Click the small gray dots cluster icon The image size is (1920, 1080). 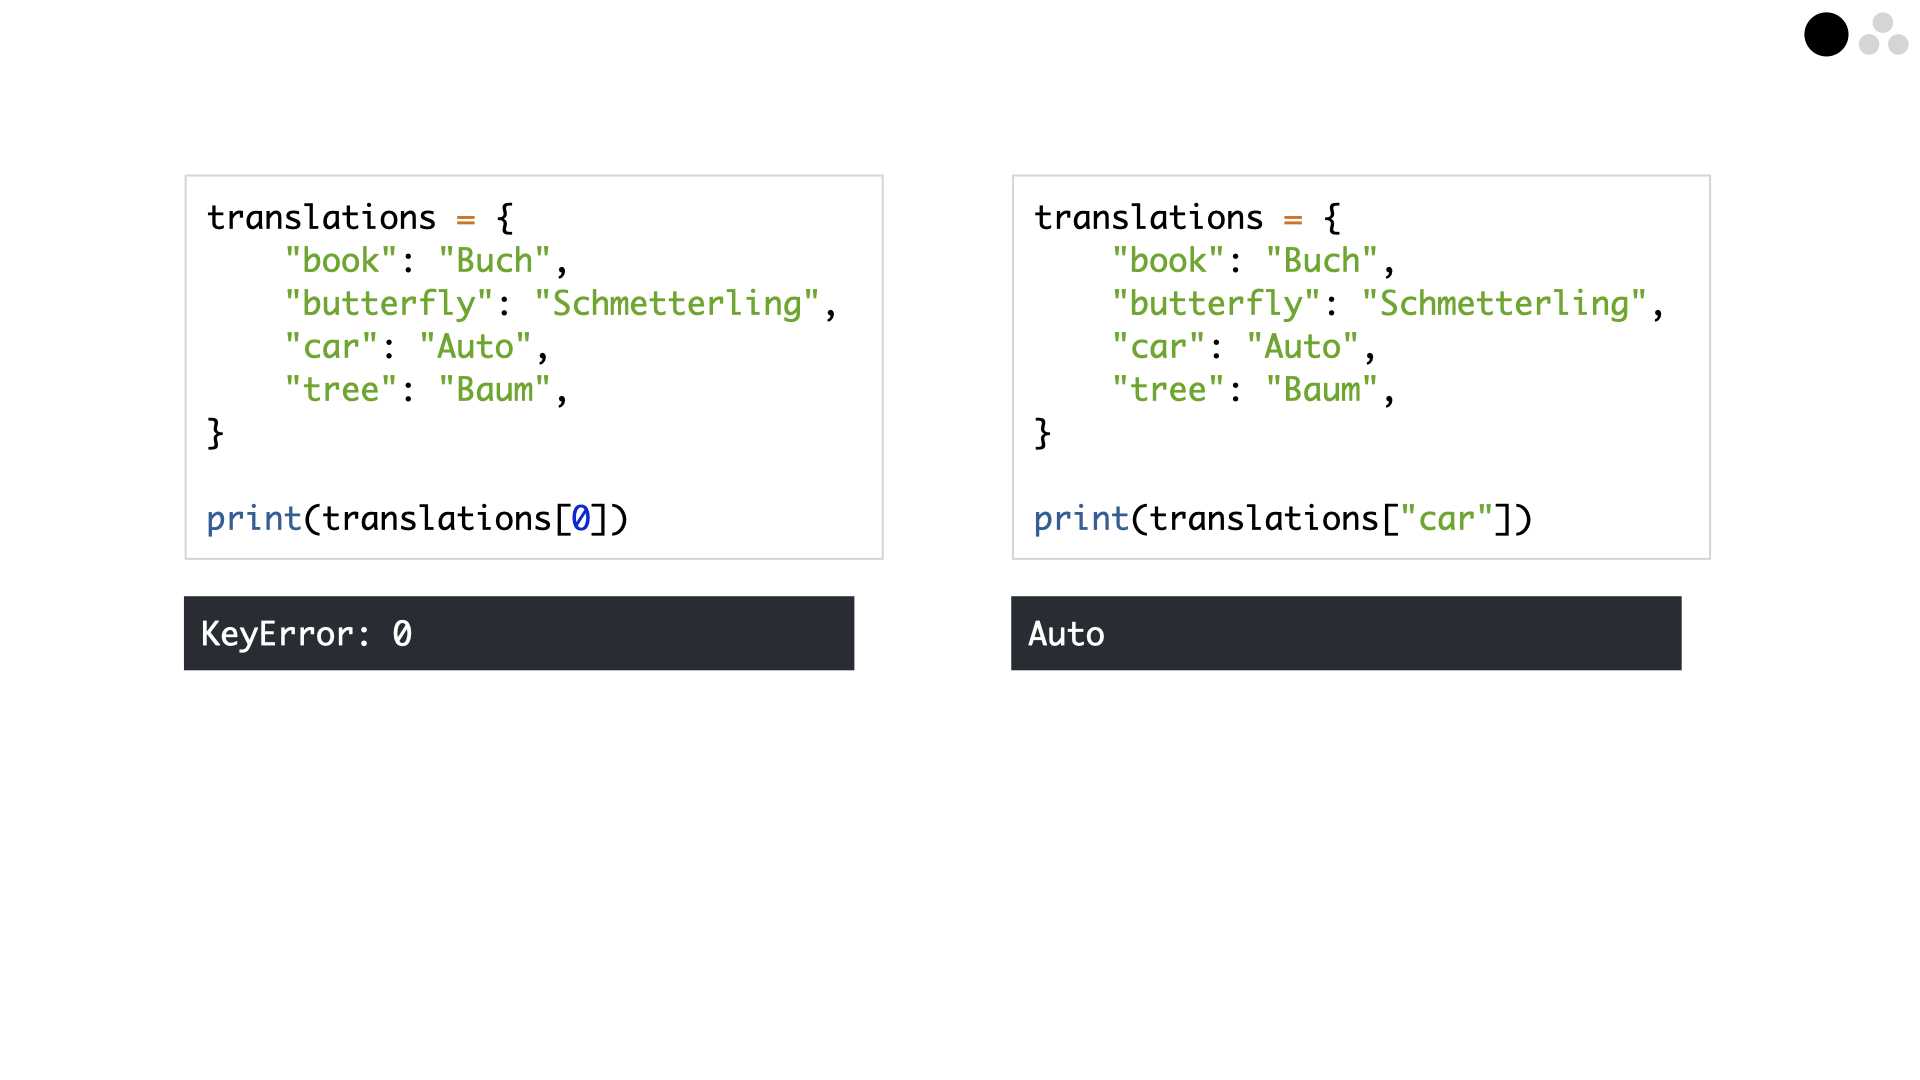click(1884, 34)
